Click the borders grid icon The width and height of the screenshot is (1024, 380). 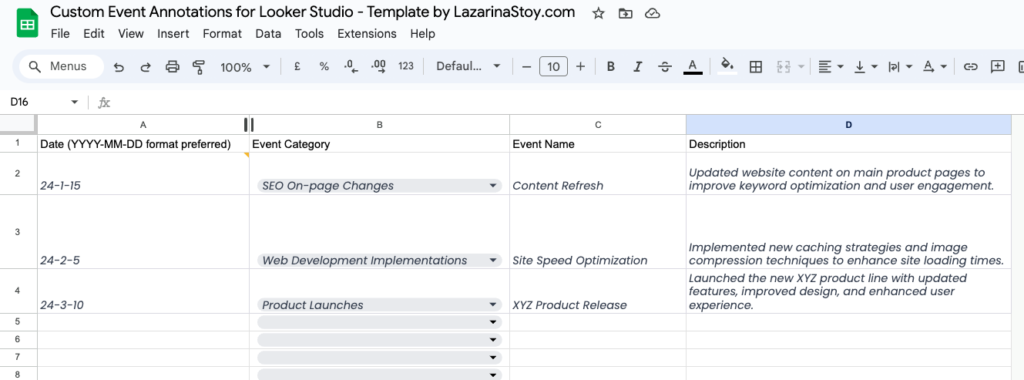756,67
